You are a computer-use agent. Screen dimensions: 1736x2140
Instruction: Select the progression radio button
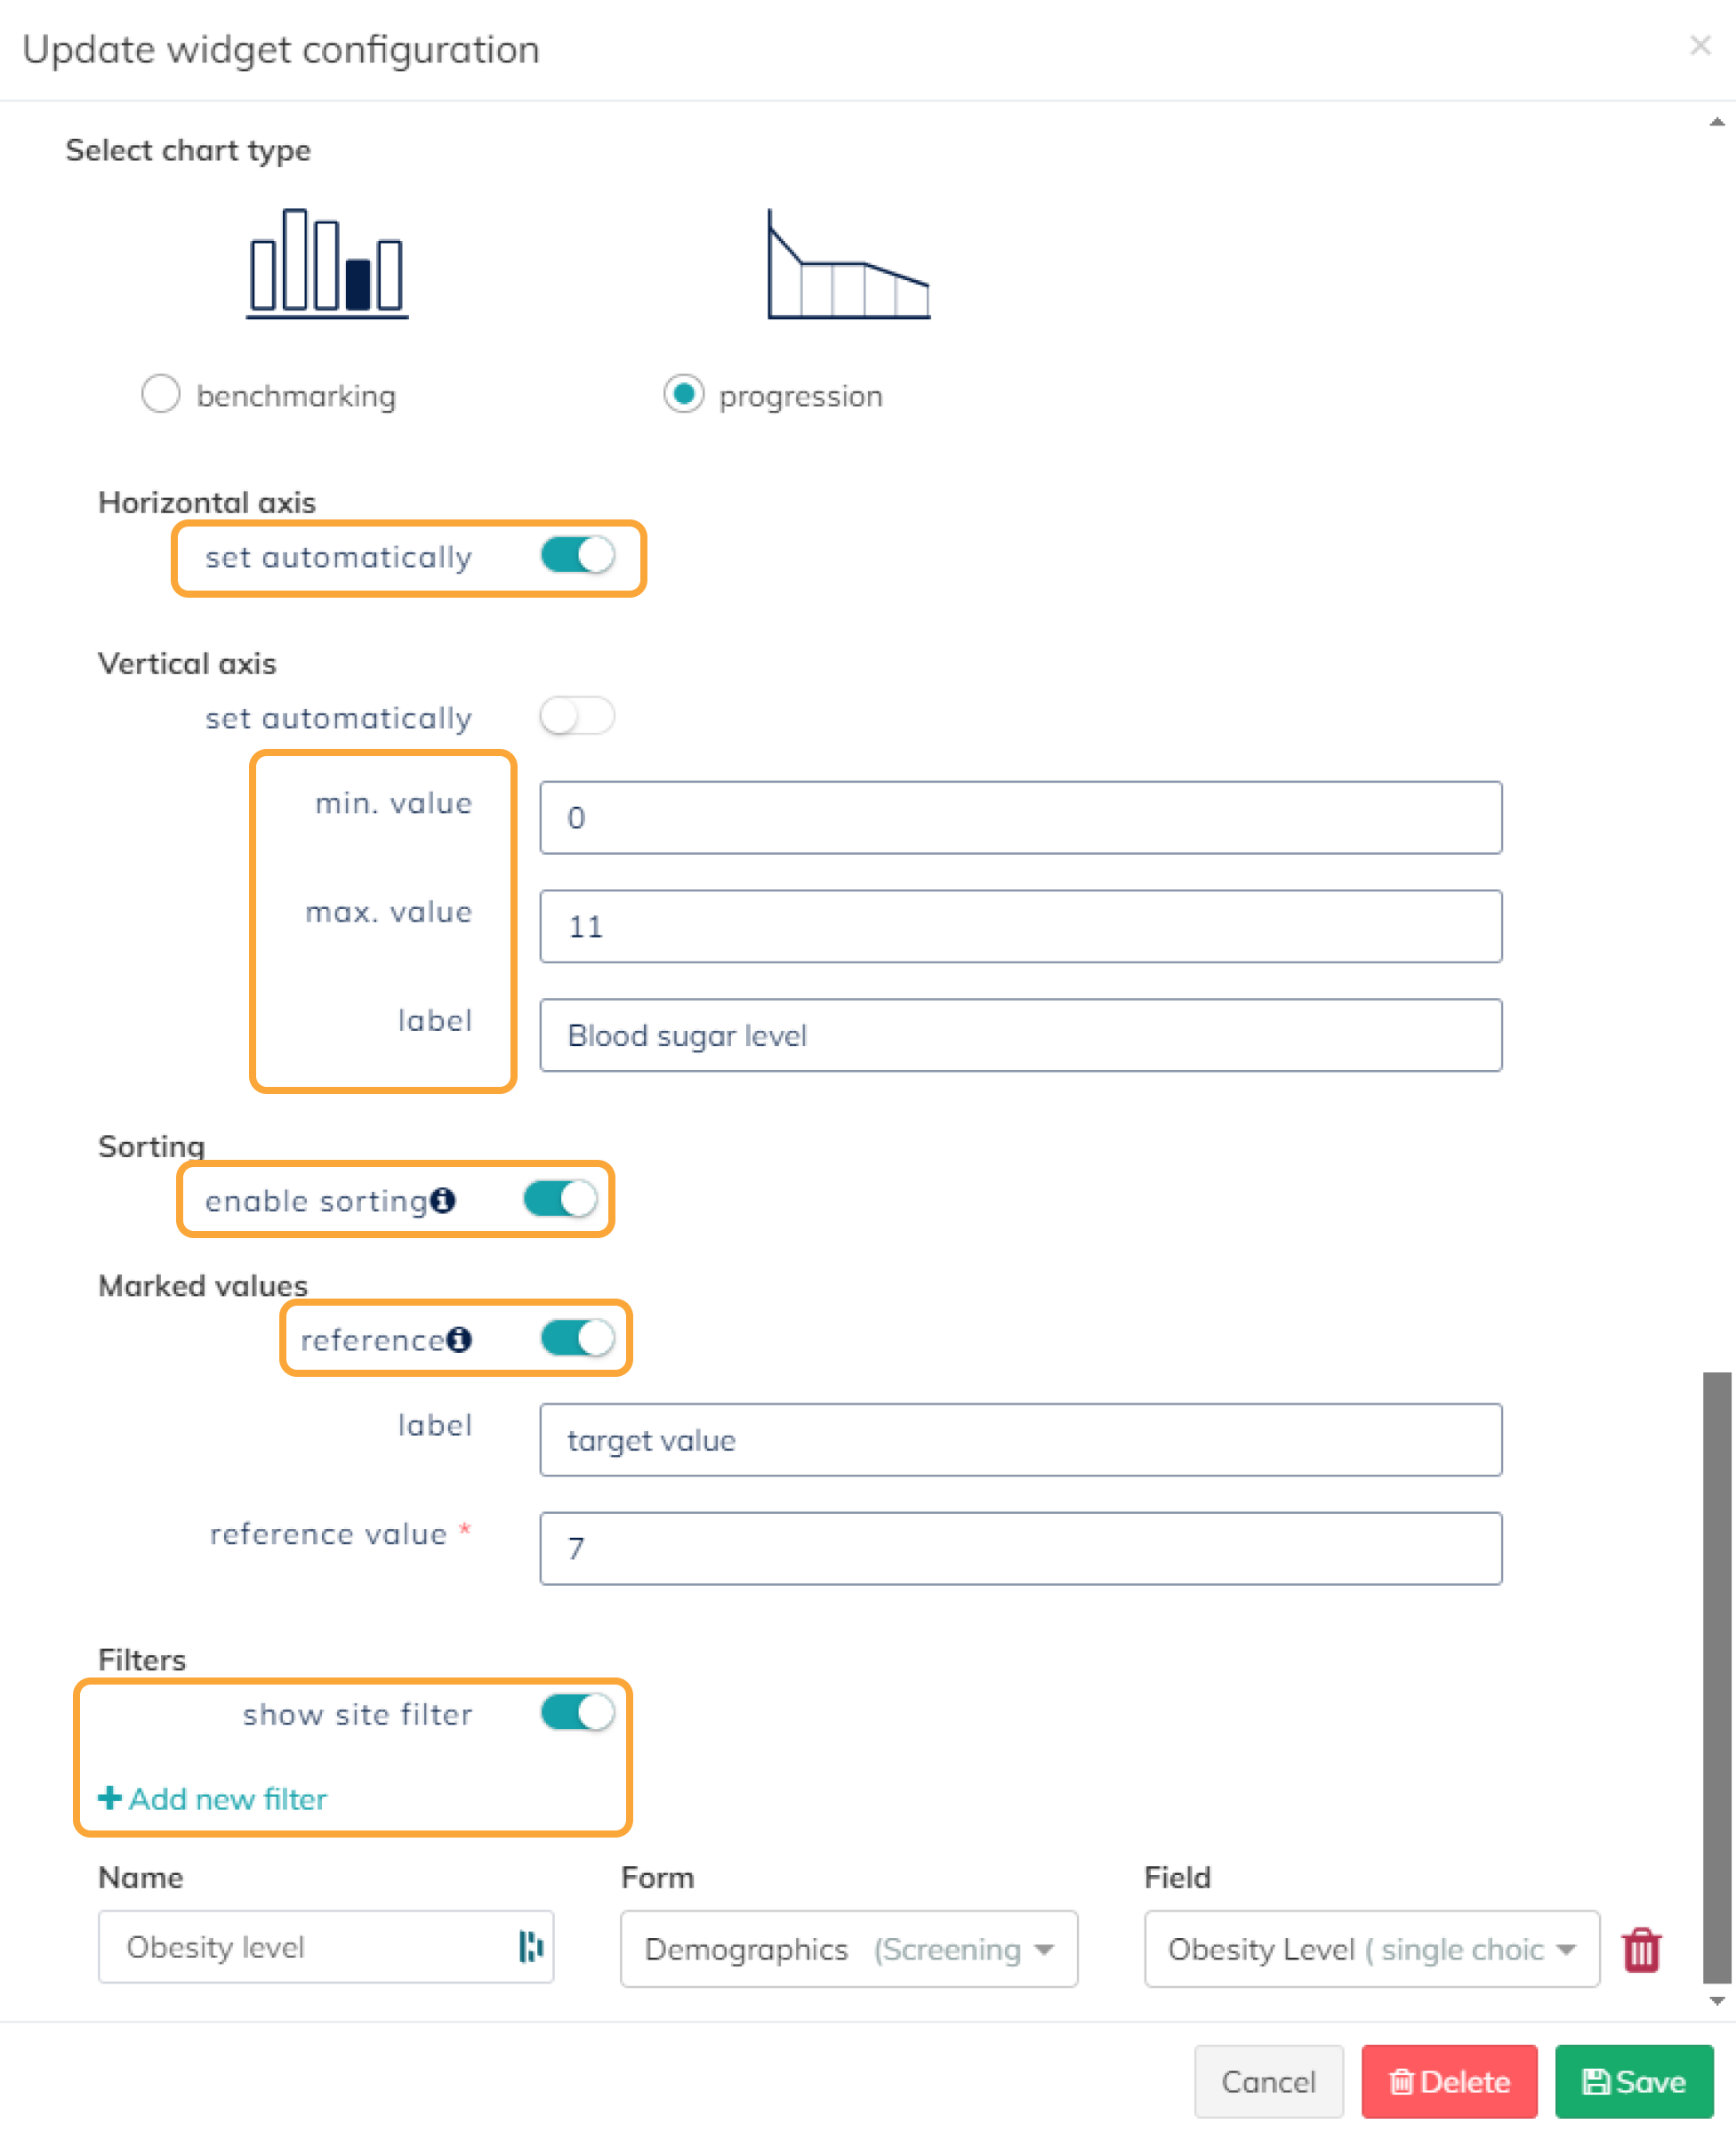(684, 394)
